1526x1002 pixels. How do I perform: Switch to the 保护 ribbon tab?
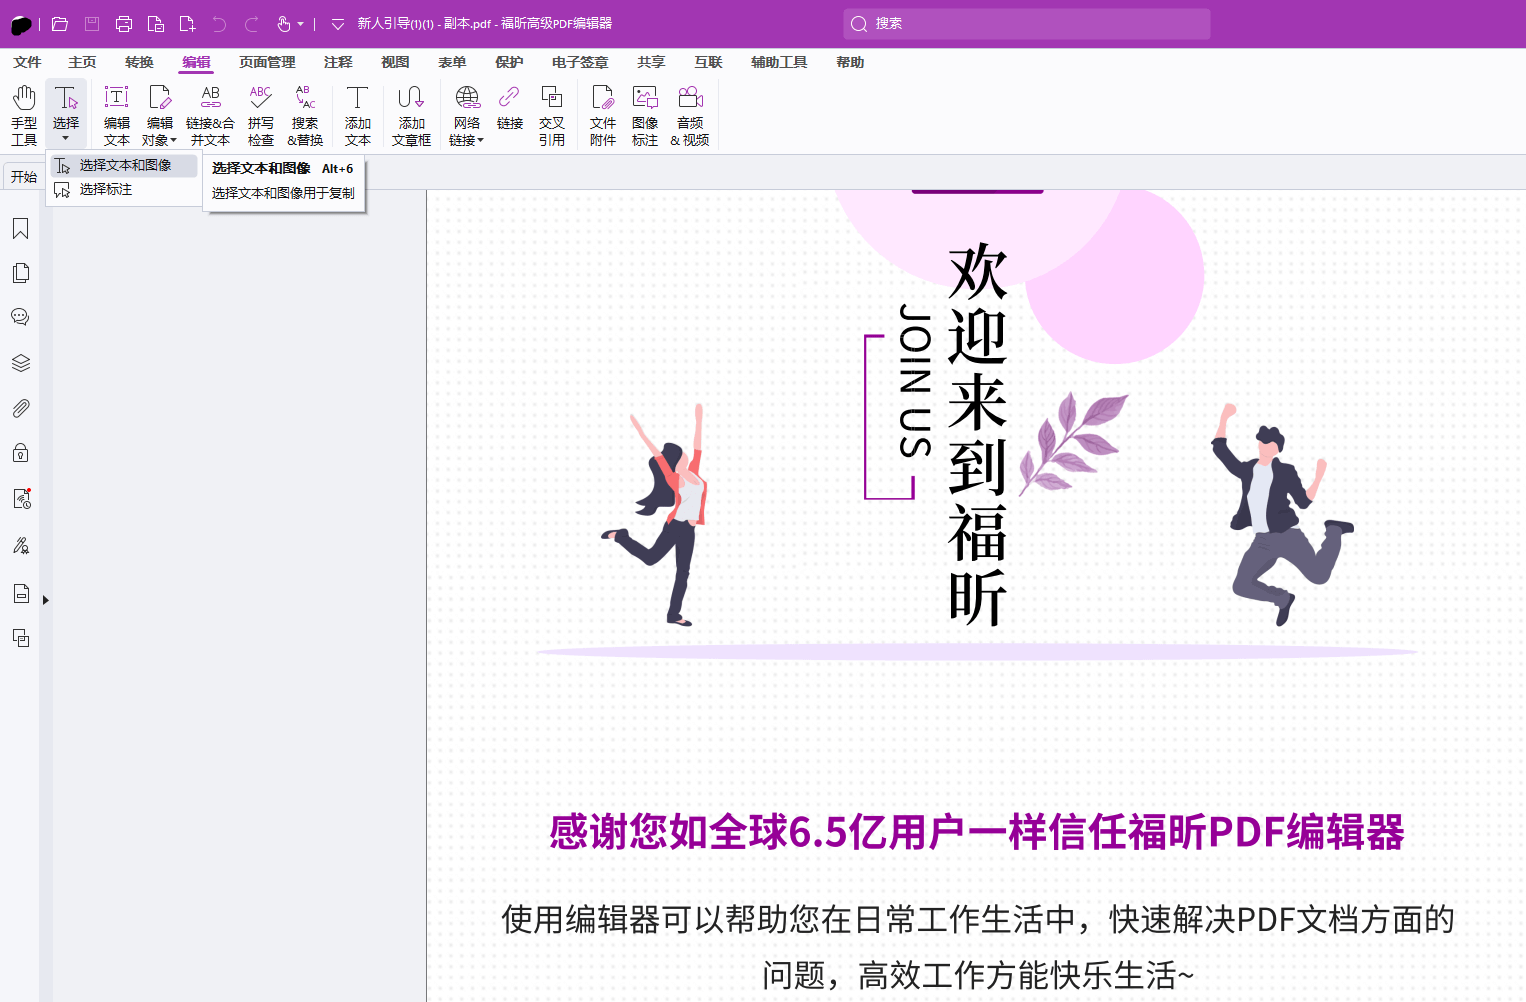click(x=509, y=62)
